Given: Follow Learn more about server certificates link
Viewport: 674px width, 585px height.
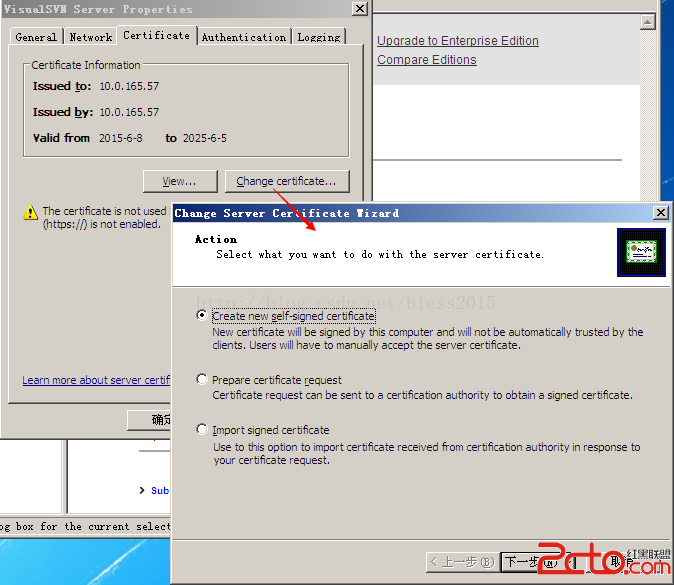Looking at the screenshot, I should click(x=96, y=380).
